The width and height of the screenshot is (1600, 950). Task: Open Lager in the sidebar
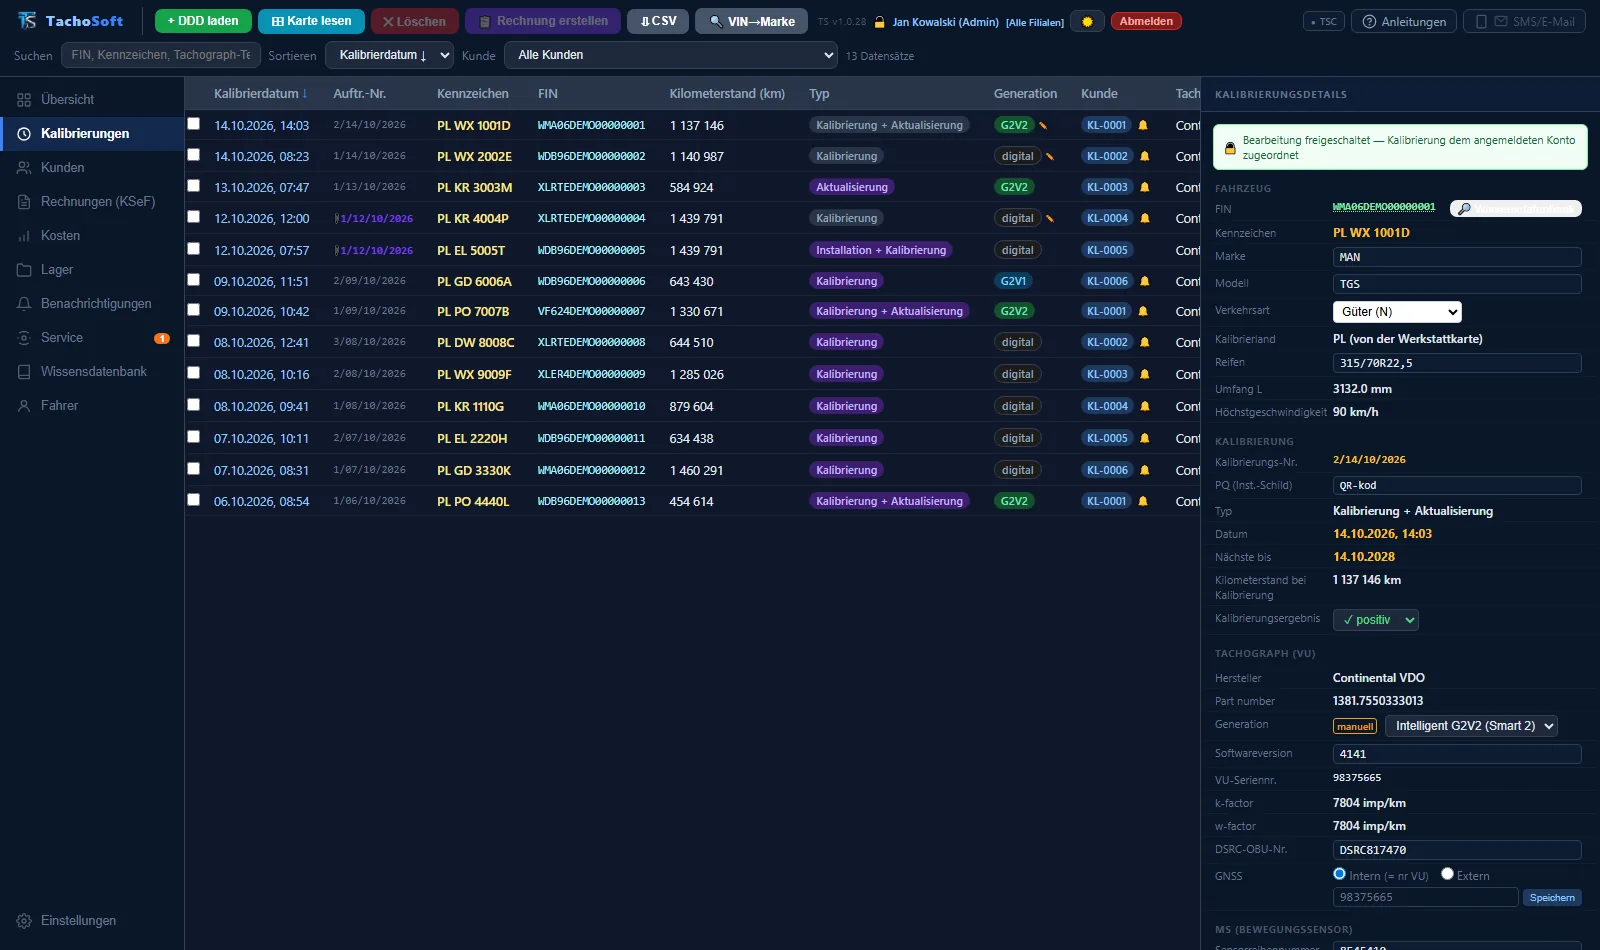(92, 269)
